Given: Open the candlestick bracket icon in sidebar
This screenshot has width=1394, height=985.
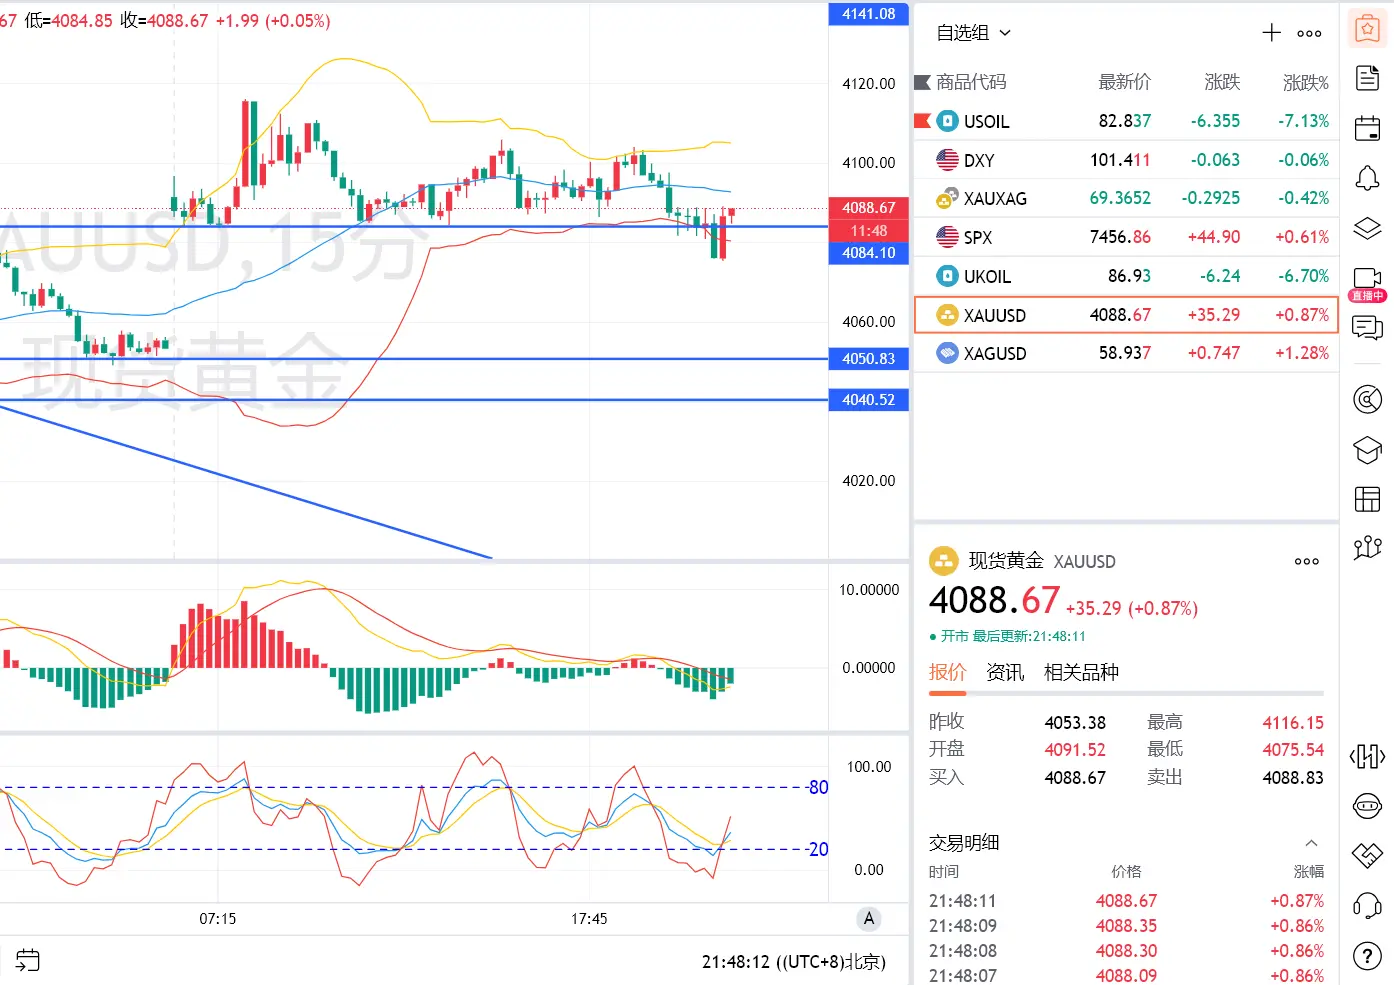Looking at the screenshot, I should point(1367,756).
